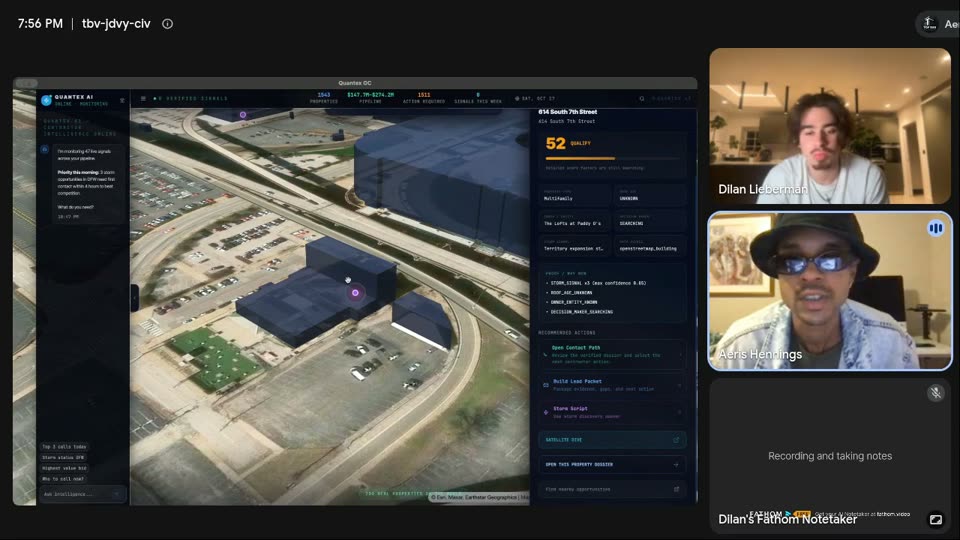The width and height of the screenshot is (960, 540).
Task: Click the send icon in Ask Intelligence box
Action: tap(116, 494)
